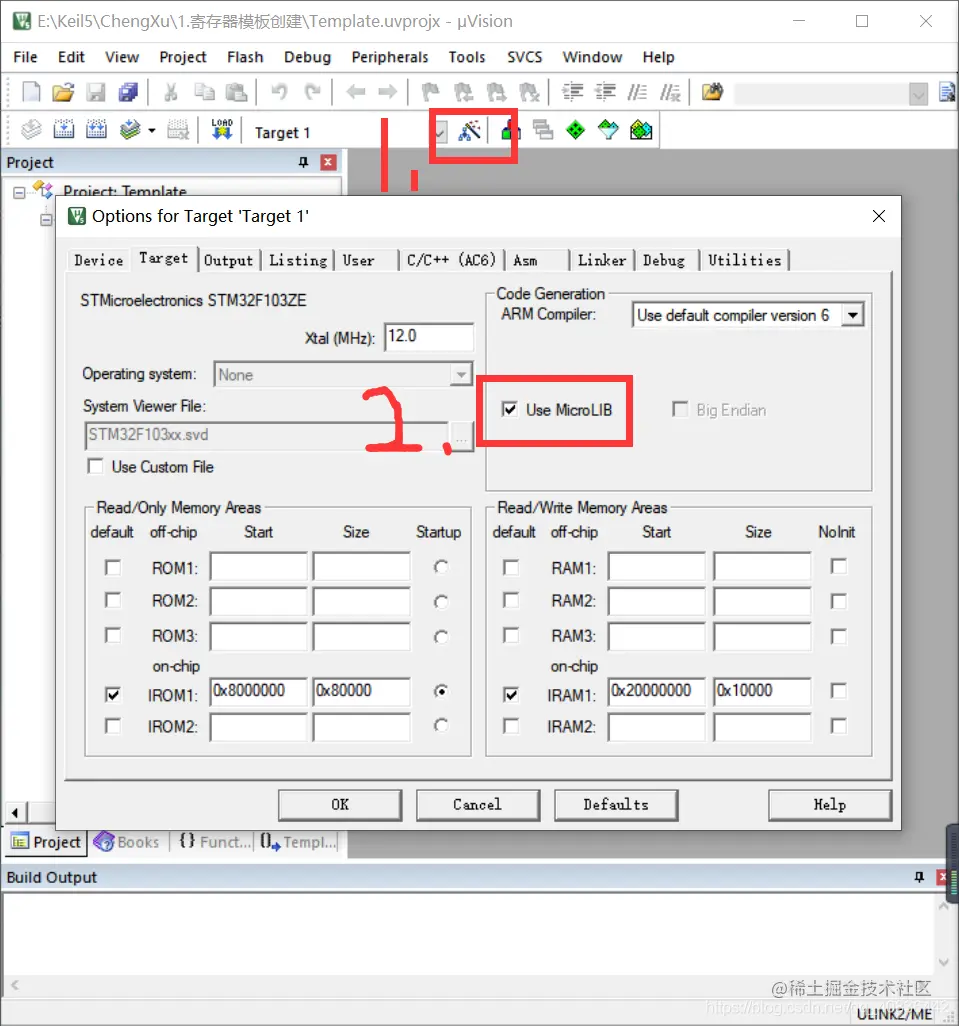Image resolution: width=959 pixels, height=1026 pixels.
Task: Open Pack Installer icon
Action: [641, 130]
